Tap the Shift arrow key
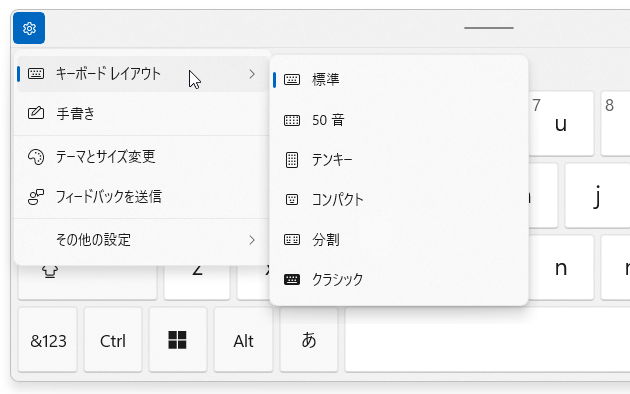630x394 pixels. coord(87,282)
